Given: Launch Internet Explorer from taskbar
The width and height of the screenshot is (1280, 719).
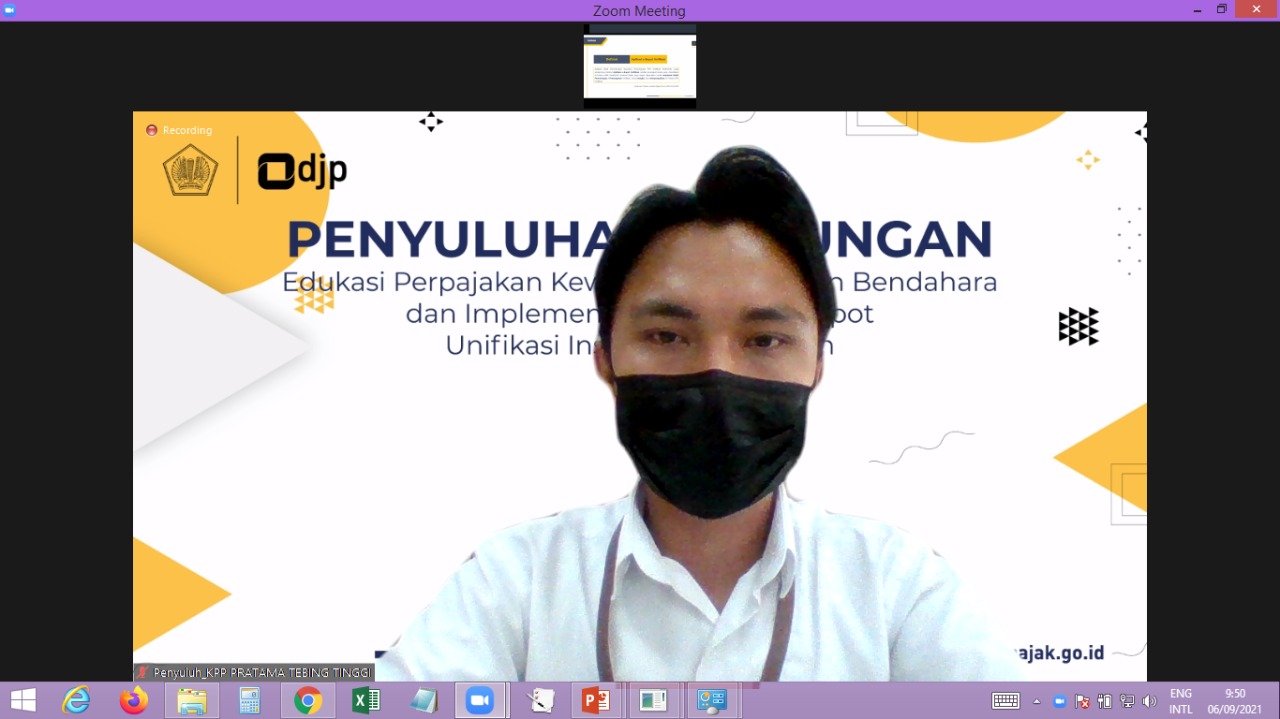Looking at the screenshot, I should tap(76, 700).
